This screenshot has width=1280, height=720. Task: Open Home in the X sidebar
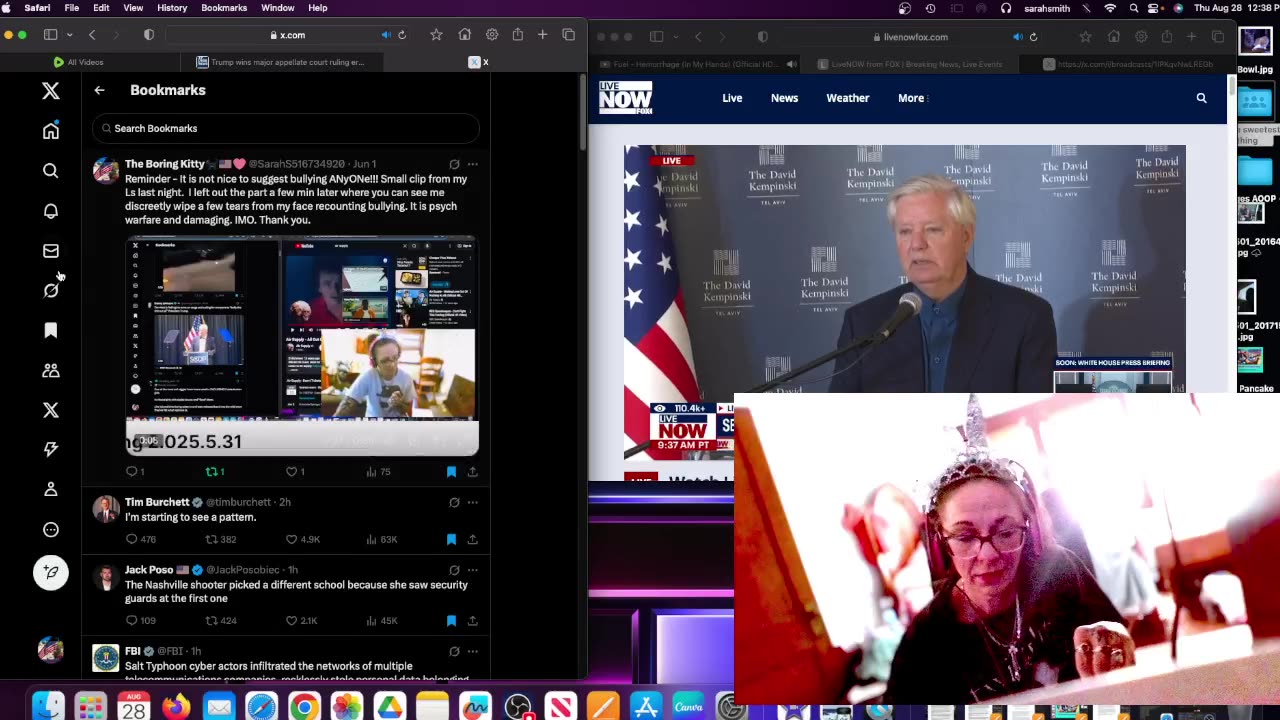(x=51, y=131)
